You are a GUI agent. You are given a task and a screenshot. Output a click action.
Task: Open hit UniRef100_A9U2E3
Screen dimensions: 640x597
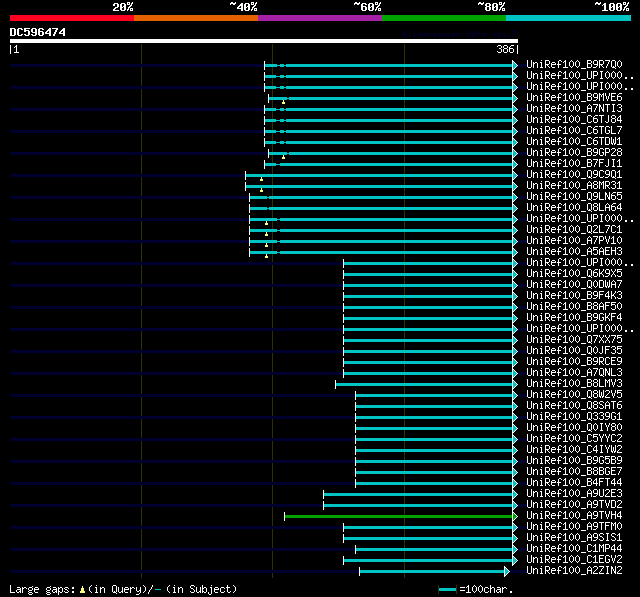[x=574, y=494]
